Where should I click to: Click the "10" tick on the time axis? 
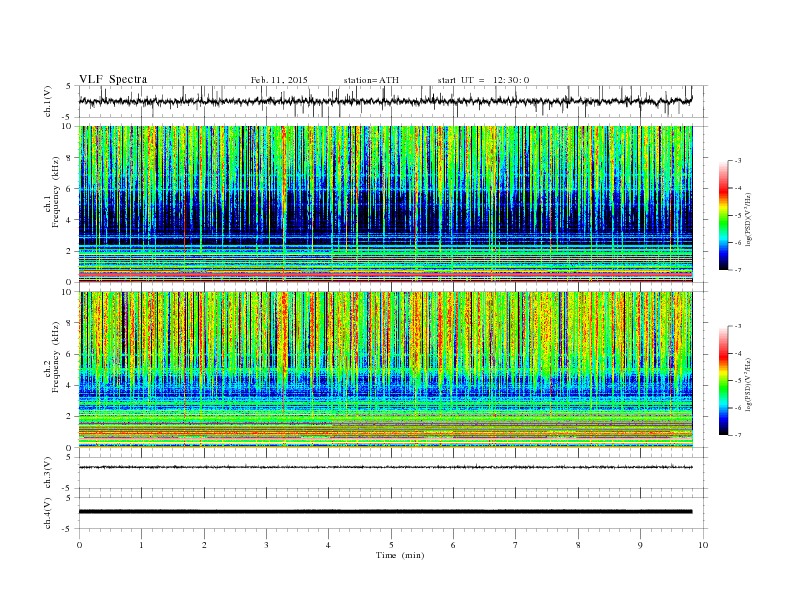(703, 545)
